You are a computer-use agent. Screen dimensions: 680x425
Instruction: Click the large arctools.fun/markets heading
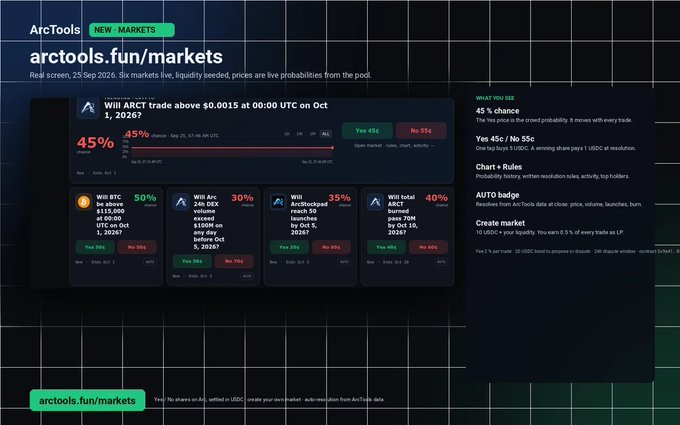tap(126, 56)
